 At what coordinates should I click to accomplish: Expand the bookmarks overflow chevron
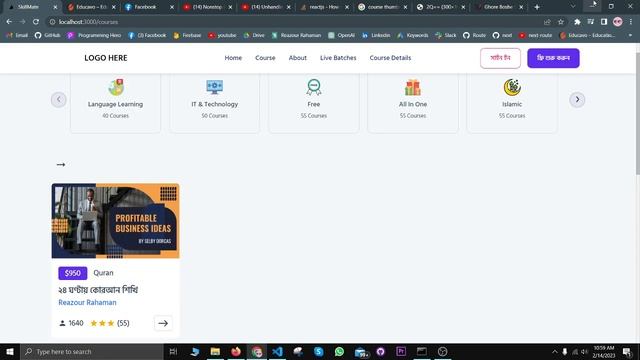(x=630, y=36)
